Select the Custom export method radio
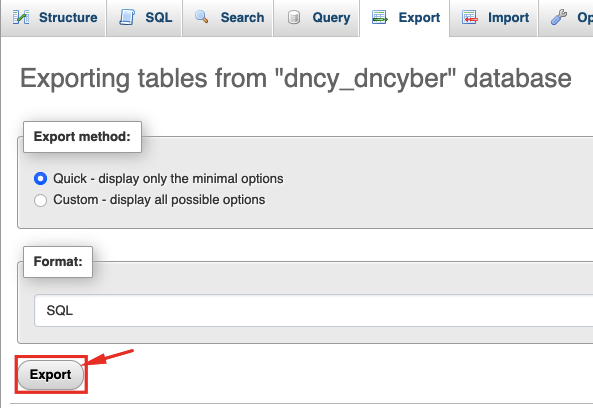 [40, 200]
